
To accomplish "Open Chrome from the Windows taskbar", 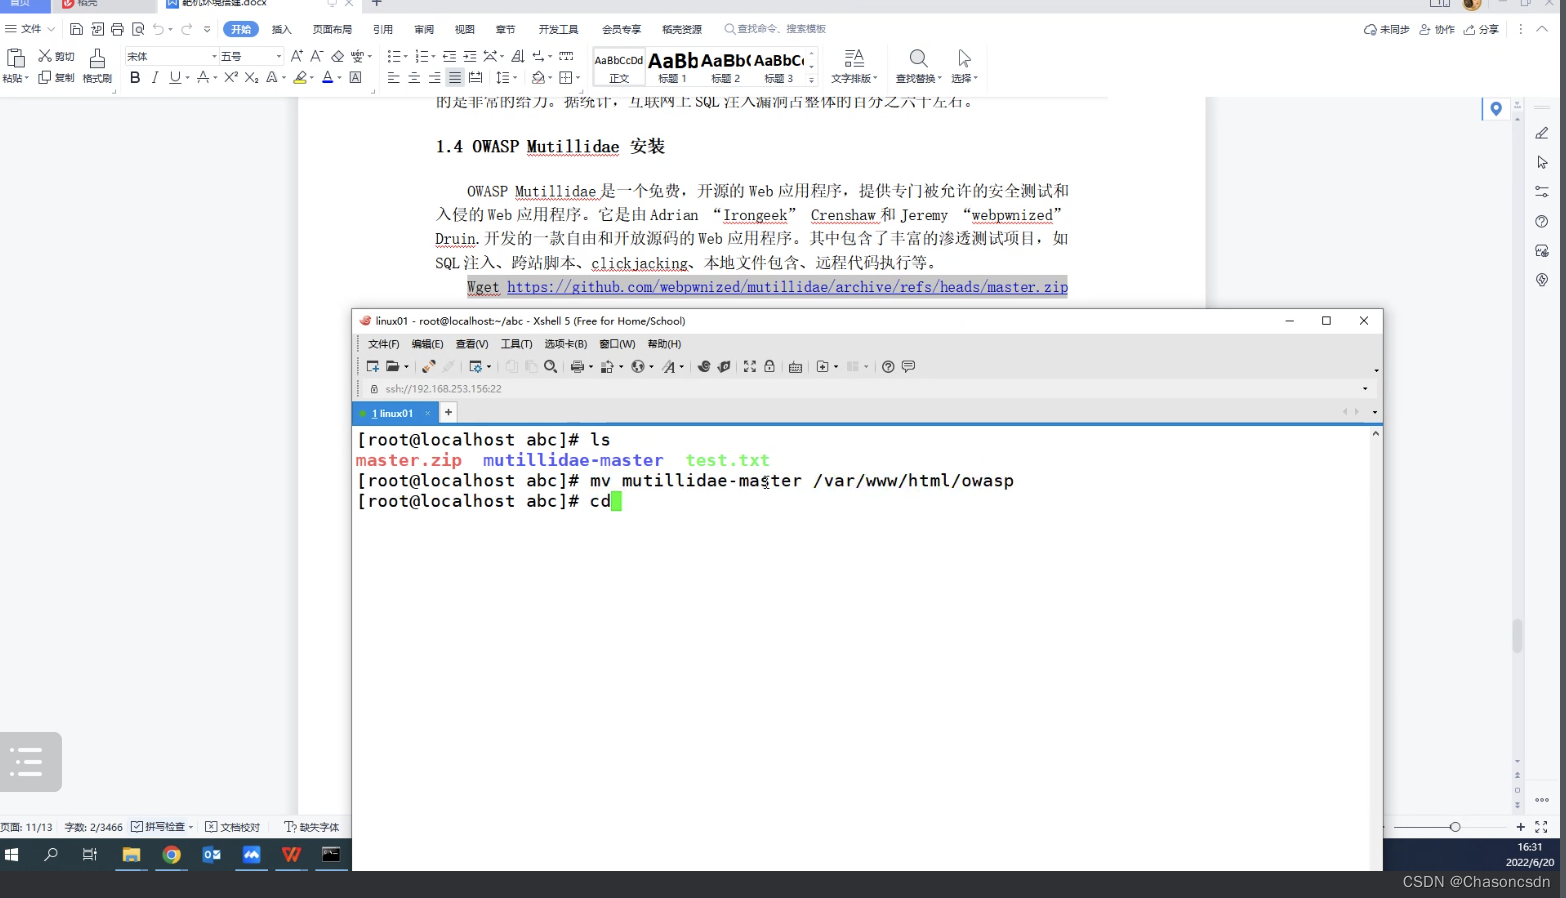I will pos(171,855).
